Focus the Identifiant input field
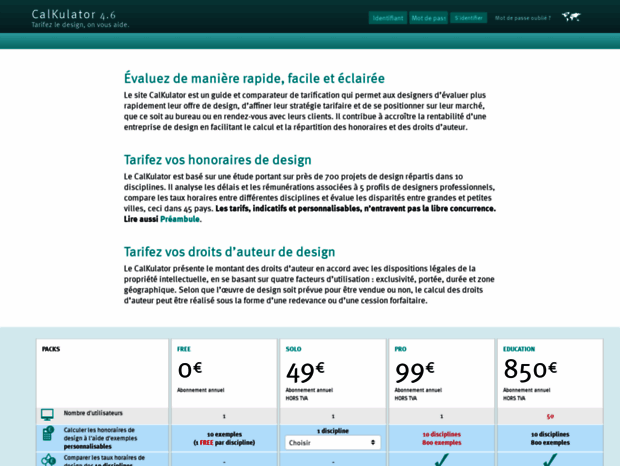Viewport: 620px width, 466px height. point(388,18)
